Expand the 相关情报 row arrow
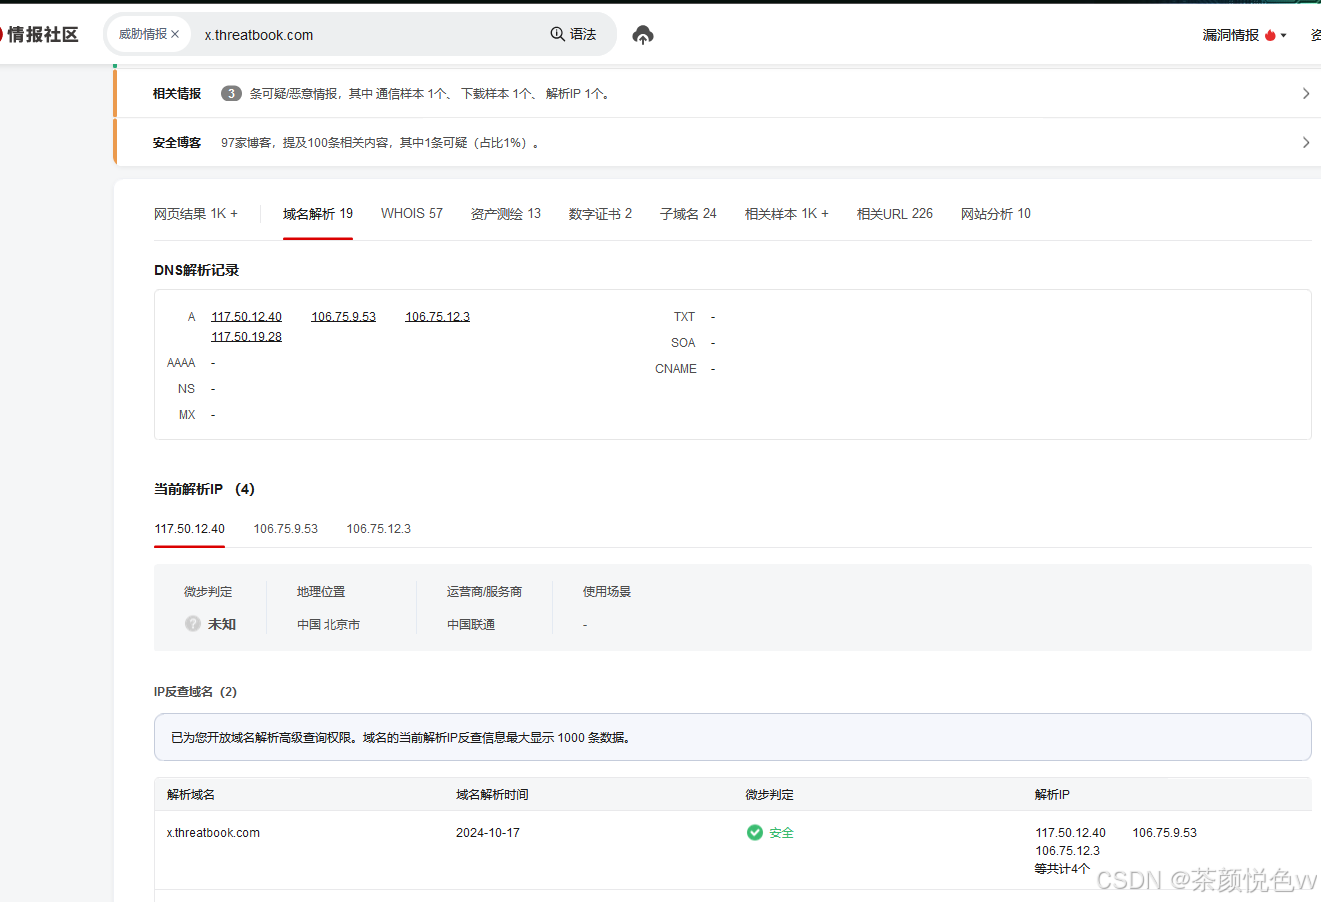The height and width of the screenshot is (902, 1321). tap(1305, 93)
